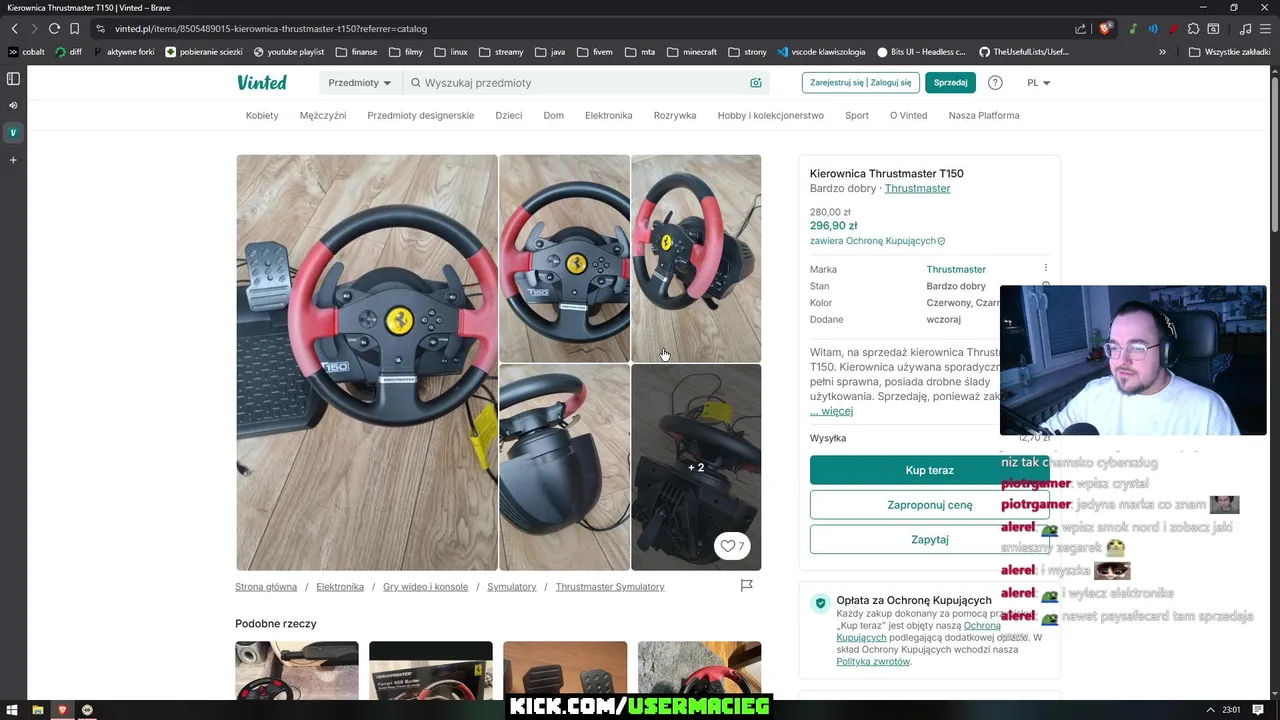Image resolution: width=1280 pixels, height=720 pixels.
Task: Click the 'Kup teraz' button
Action: (x=929, y=470)
